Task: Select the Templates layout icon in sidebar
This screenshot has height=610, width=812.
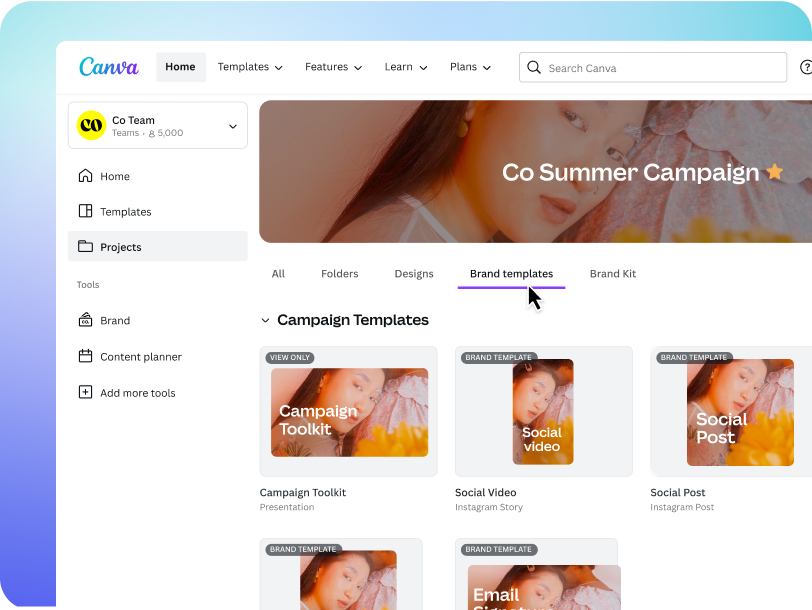Action: pos(85,211)
